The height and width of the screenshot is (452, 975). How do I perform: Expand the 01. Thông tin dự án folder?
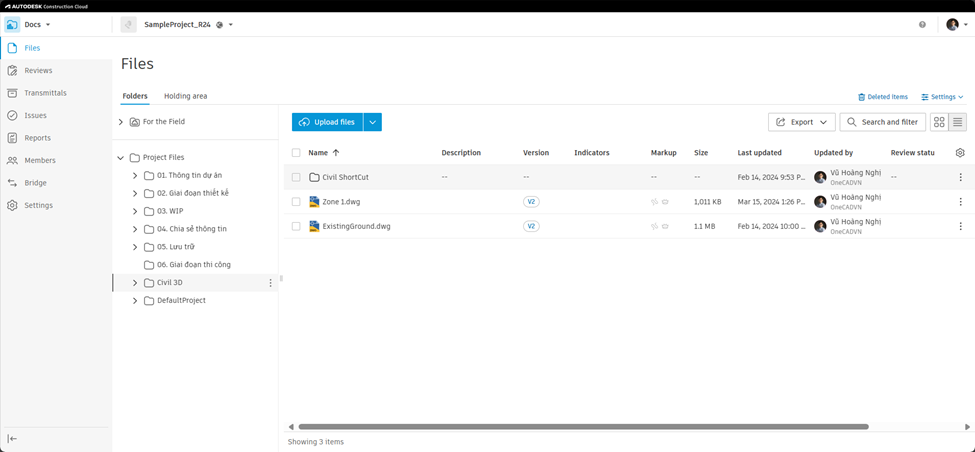click(135, 175)
